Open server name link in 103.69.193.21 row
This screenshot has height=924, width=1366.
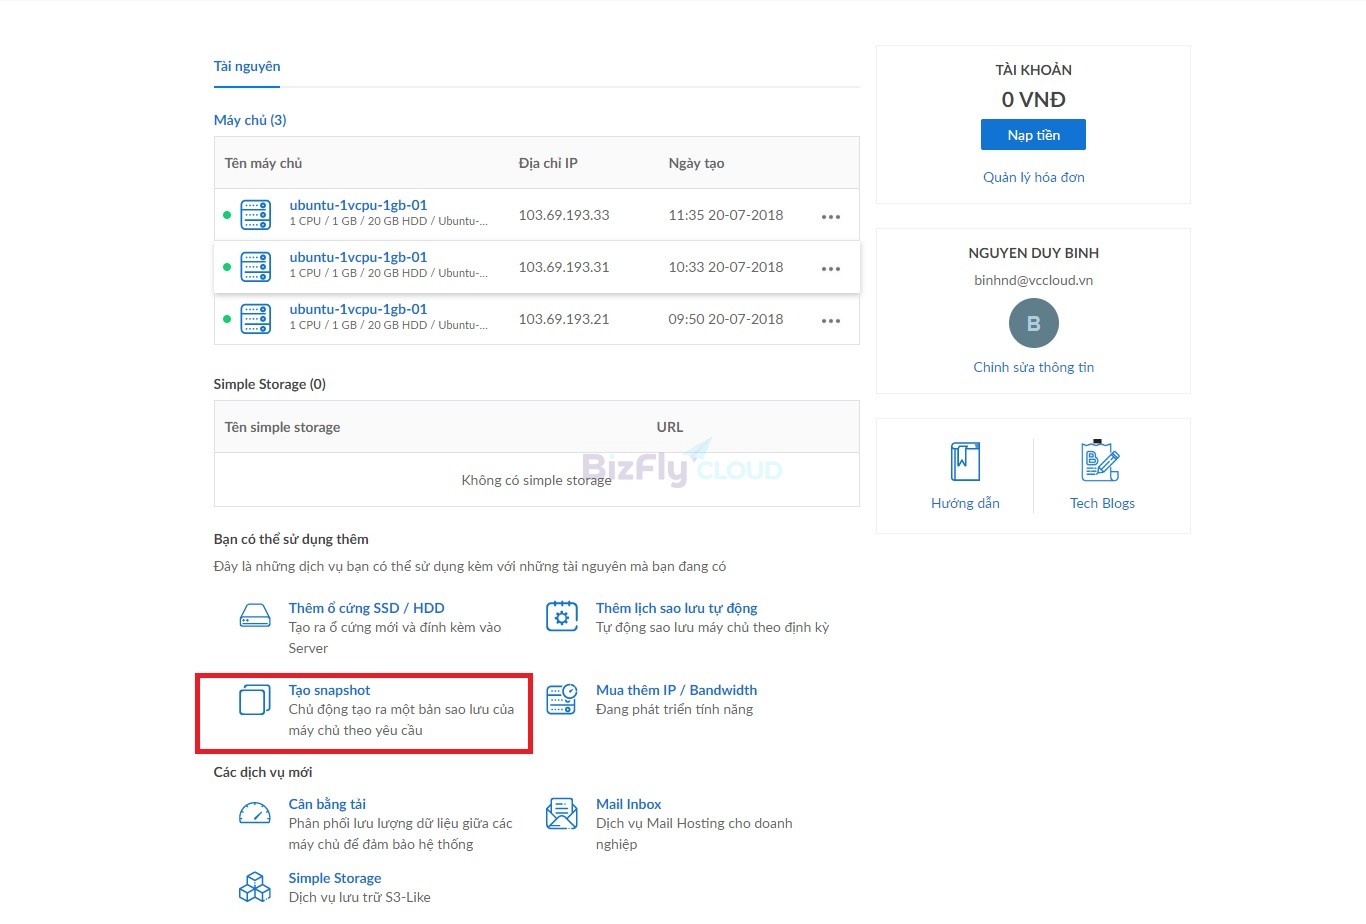click(x=358, y=309)
